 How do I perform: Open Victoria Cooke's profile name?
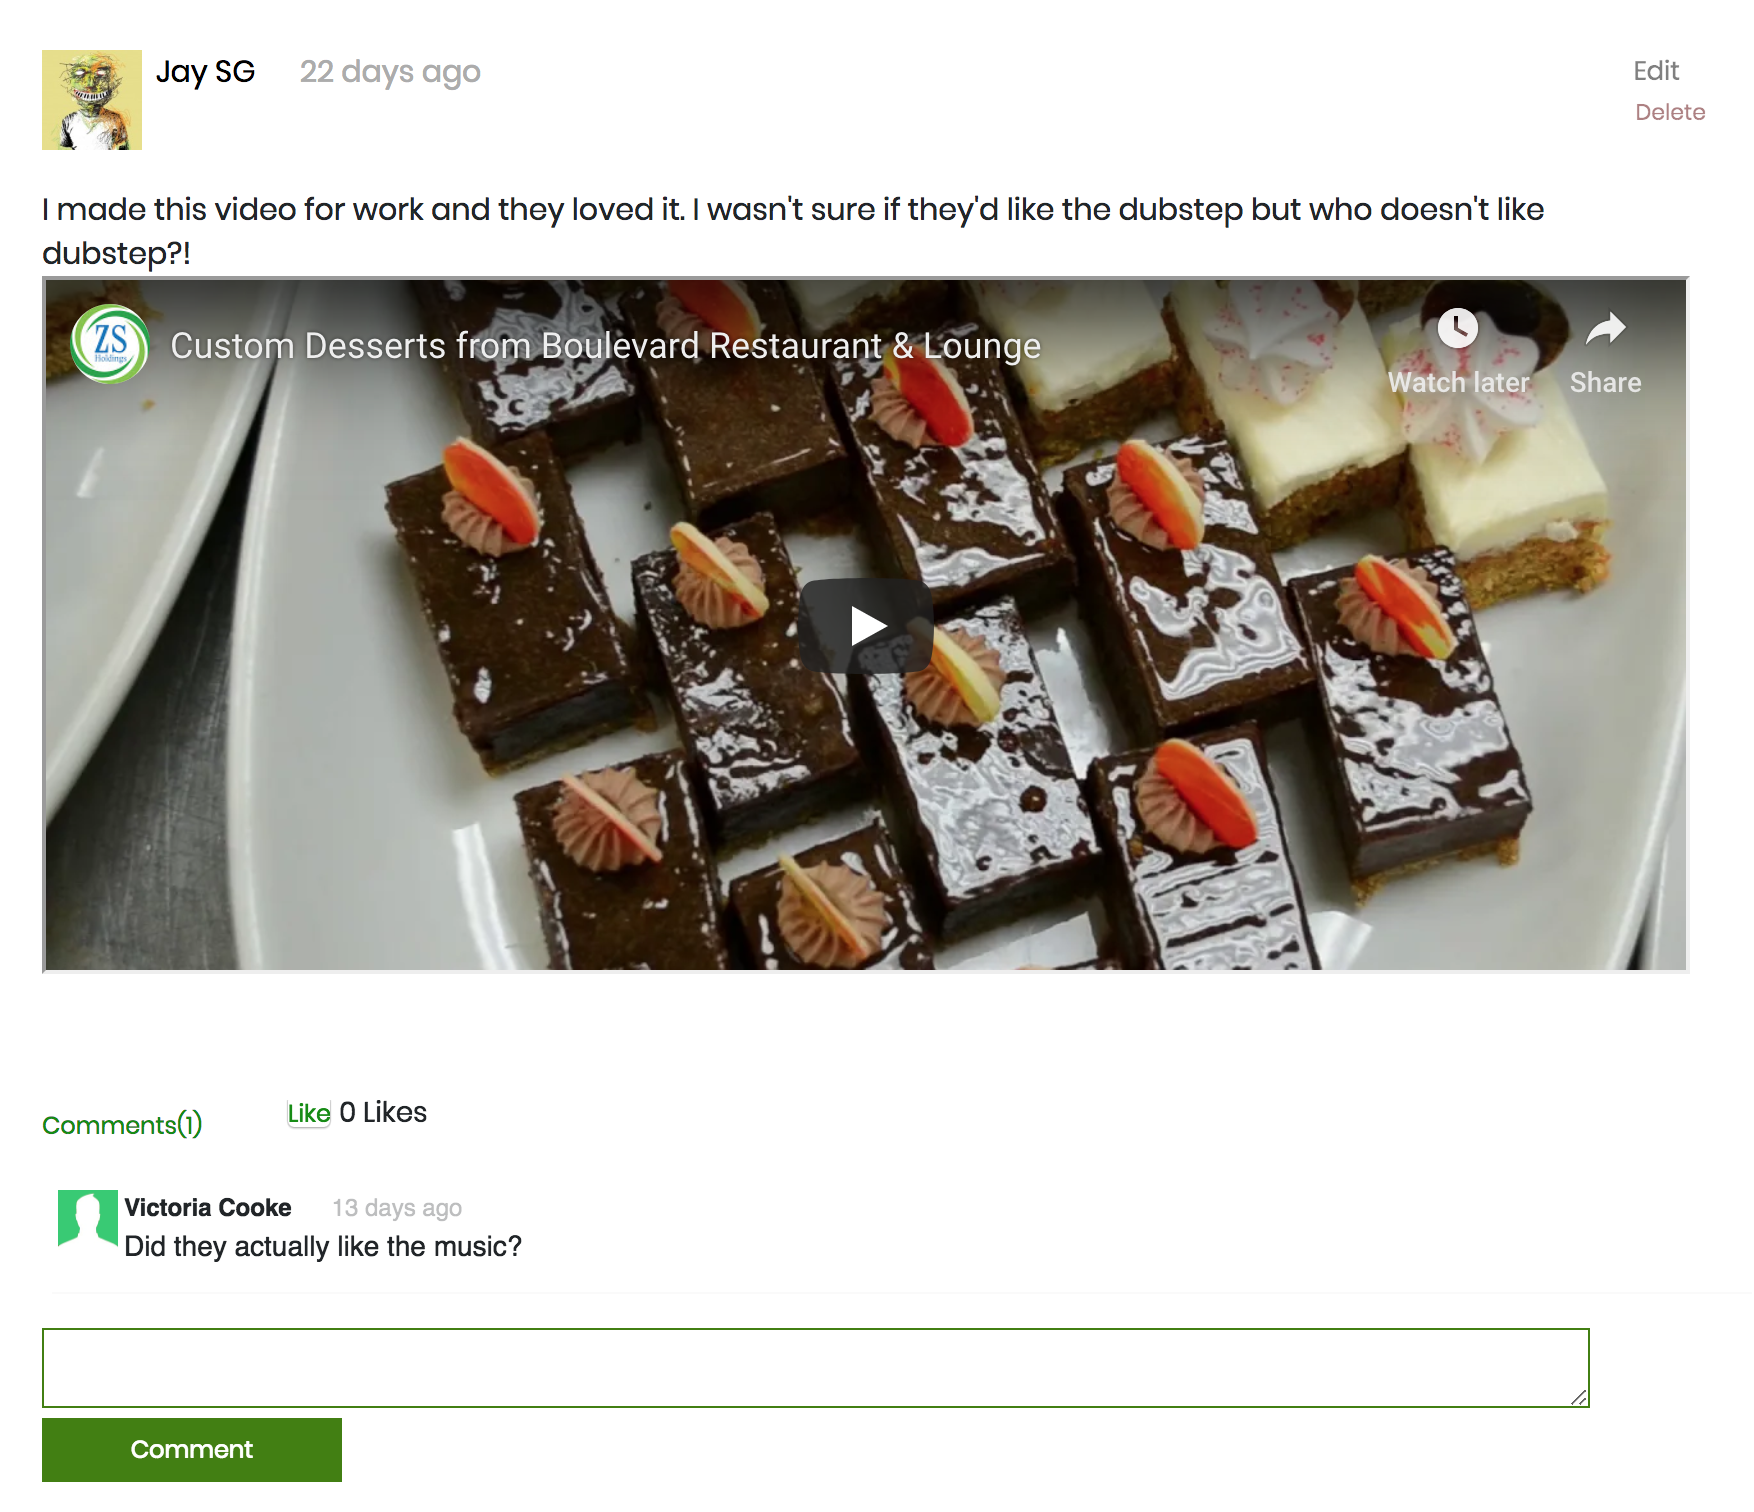pyautogui.click(x=208, y=1208)
